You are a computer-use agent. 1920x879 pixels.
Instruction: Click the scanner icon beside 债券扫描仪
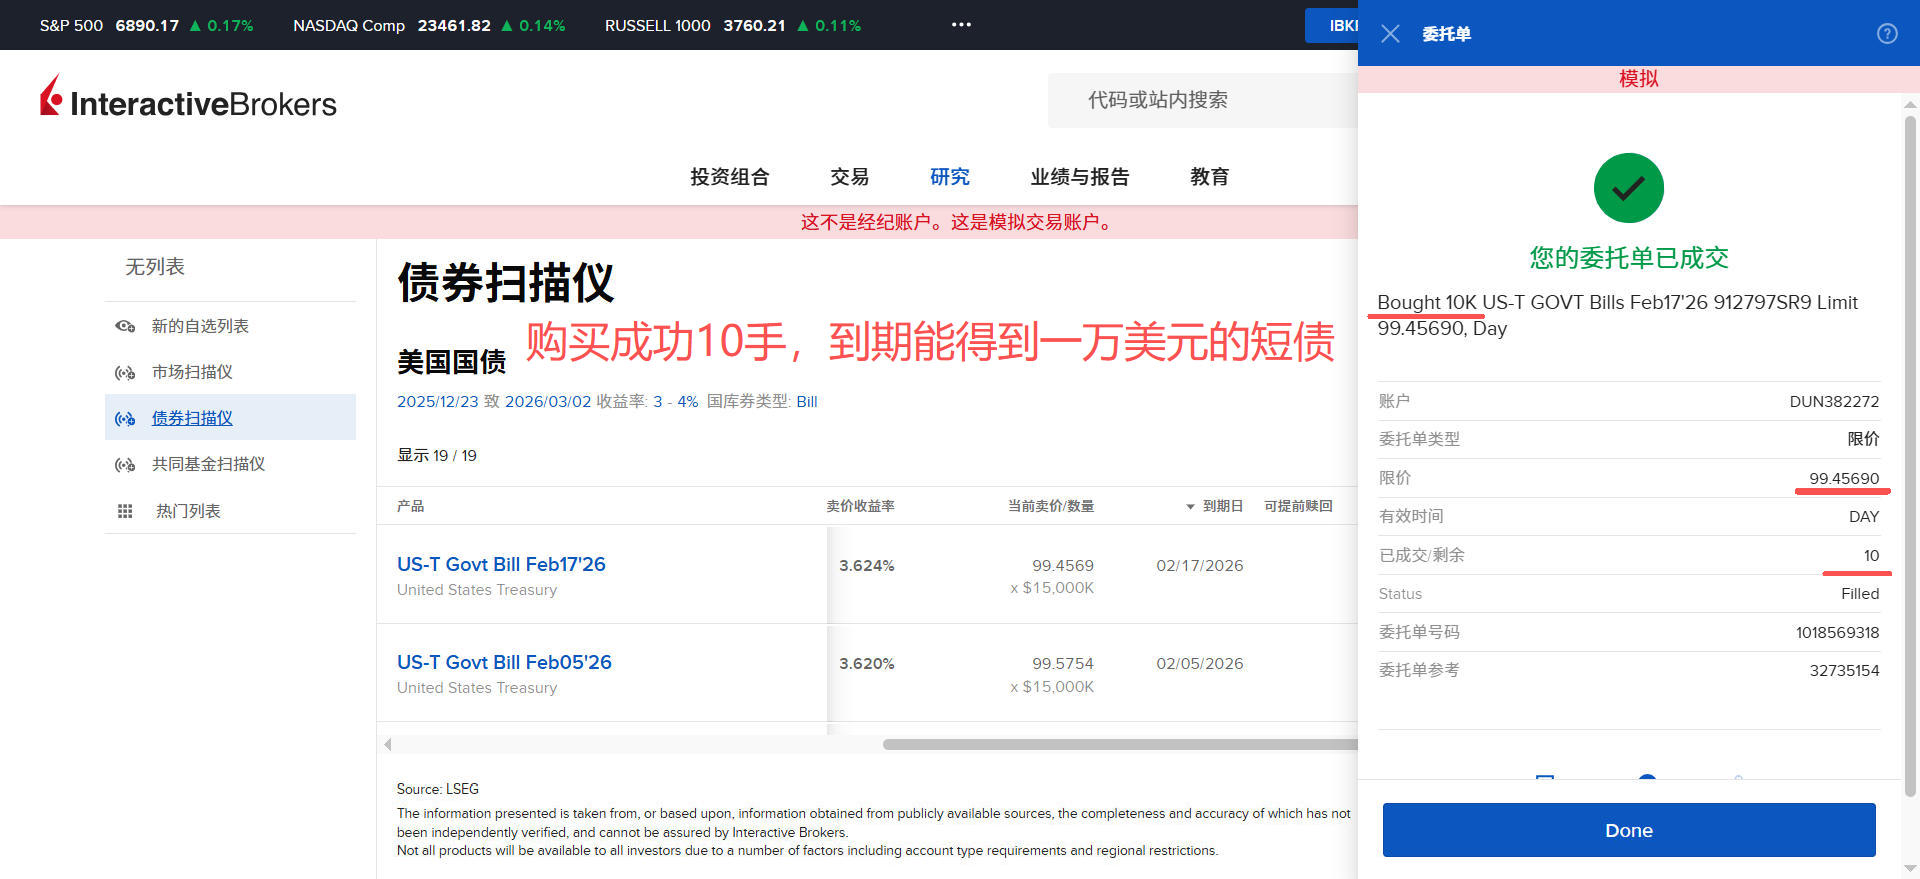pyautogui.click(x=125, y=419)
